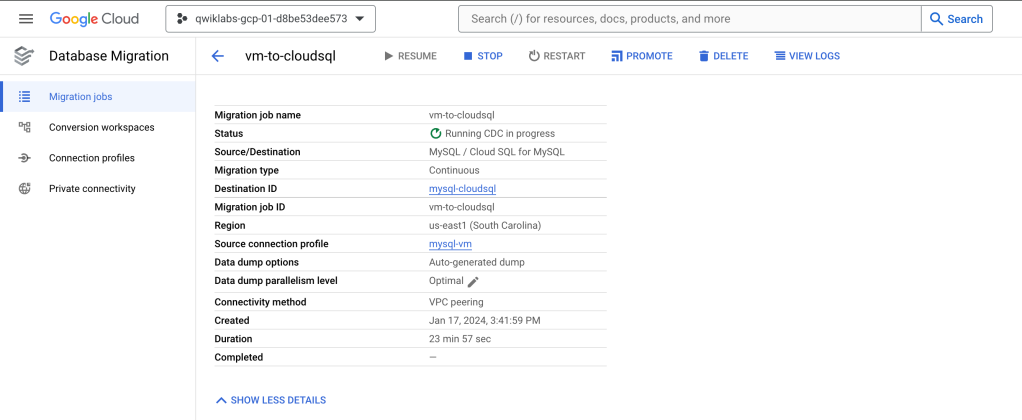
Task: Open Conversion workspaces in the sidebar
Action: point(98,127)
